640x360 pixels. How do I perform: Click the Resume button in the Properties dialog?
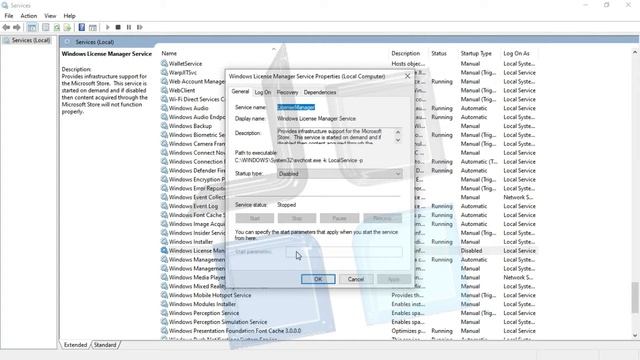[382, 218]
